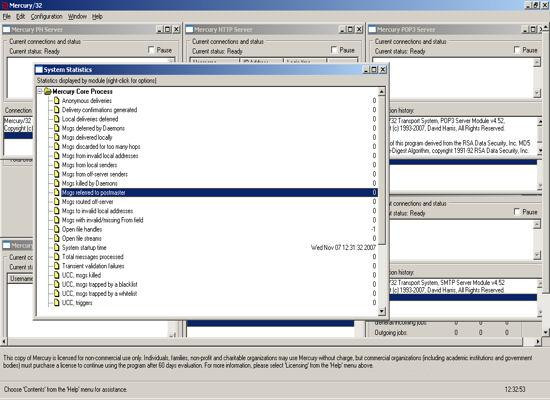Open the Edit menu
The height and width of the screenshot is (400, 550).
pos(20,16)
